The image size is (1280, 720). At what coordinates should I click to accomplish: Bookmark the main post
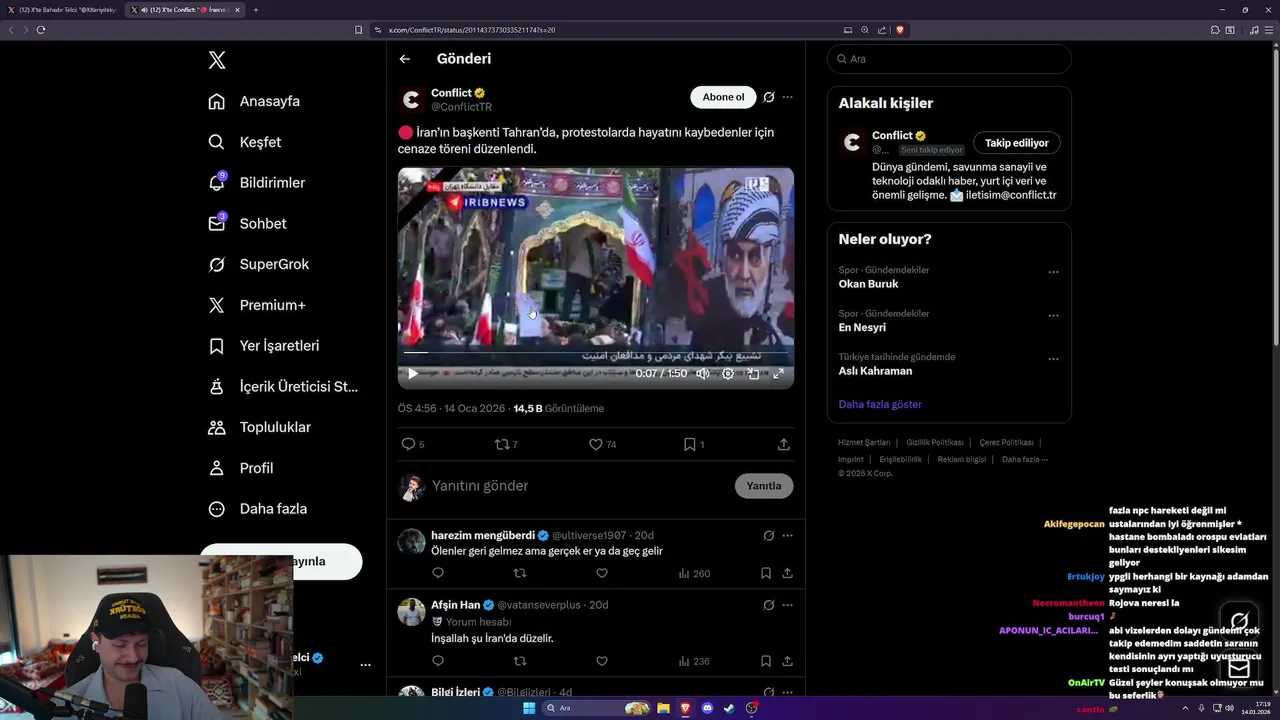(x=690, y=444)
